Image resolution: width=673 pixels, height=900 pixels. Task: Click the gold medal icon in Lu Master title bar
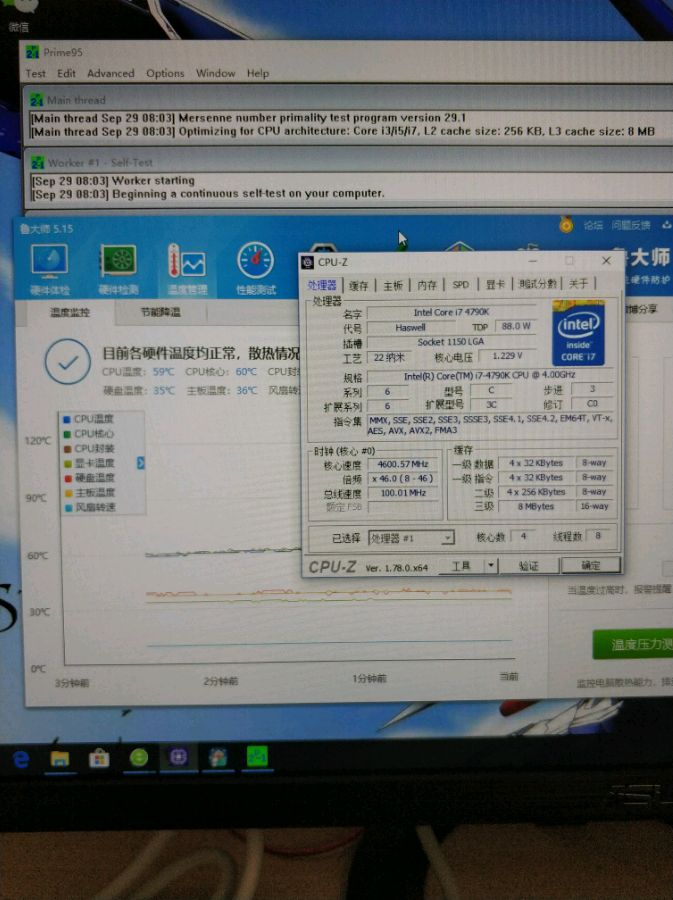click(x=566, y=224)
